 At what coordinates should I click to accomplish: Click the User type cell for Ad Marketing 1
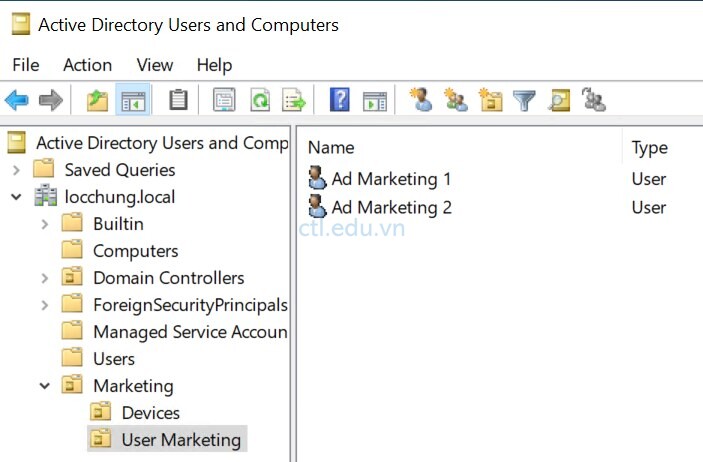click(x=648, y=179)
